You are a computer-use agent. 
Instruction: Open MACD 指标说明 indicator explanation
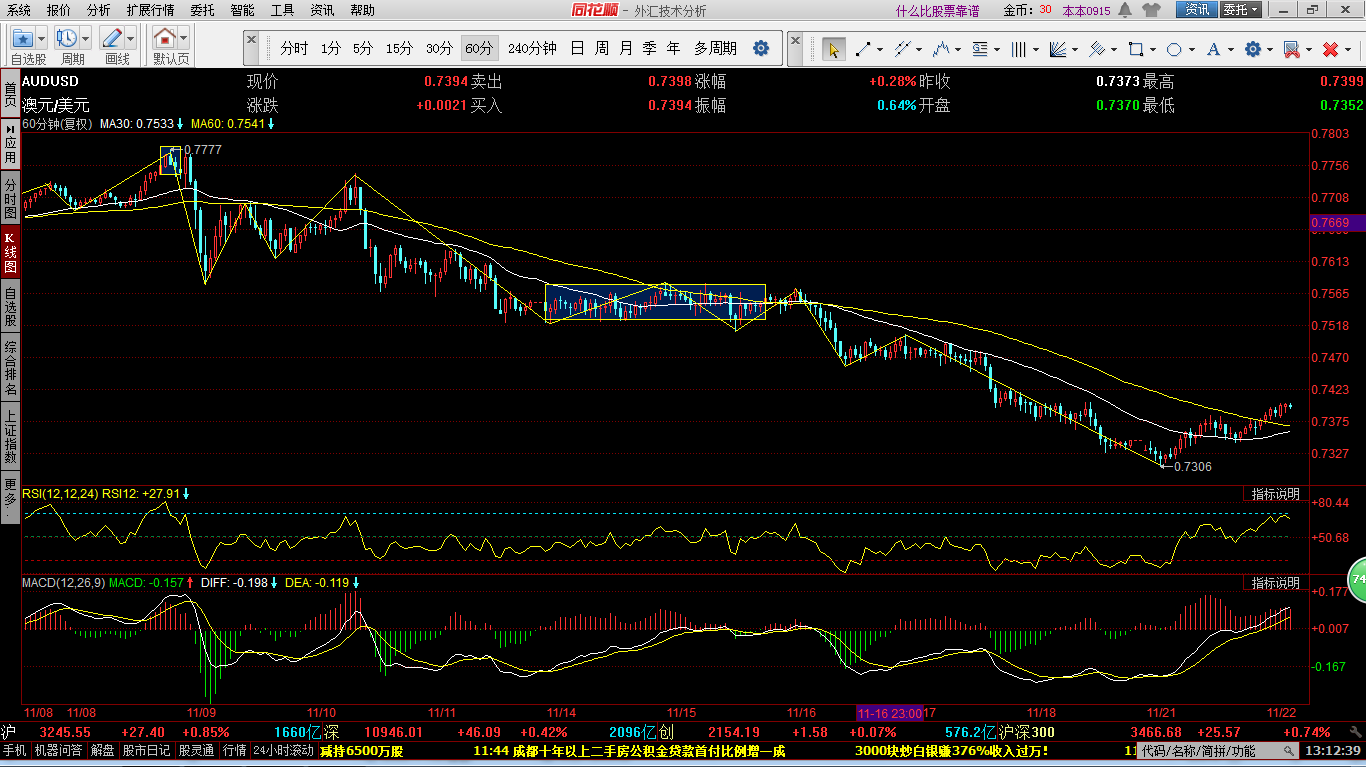point(1276,583)
